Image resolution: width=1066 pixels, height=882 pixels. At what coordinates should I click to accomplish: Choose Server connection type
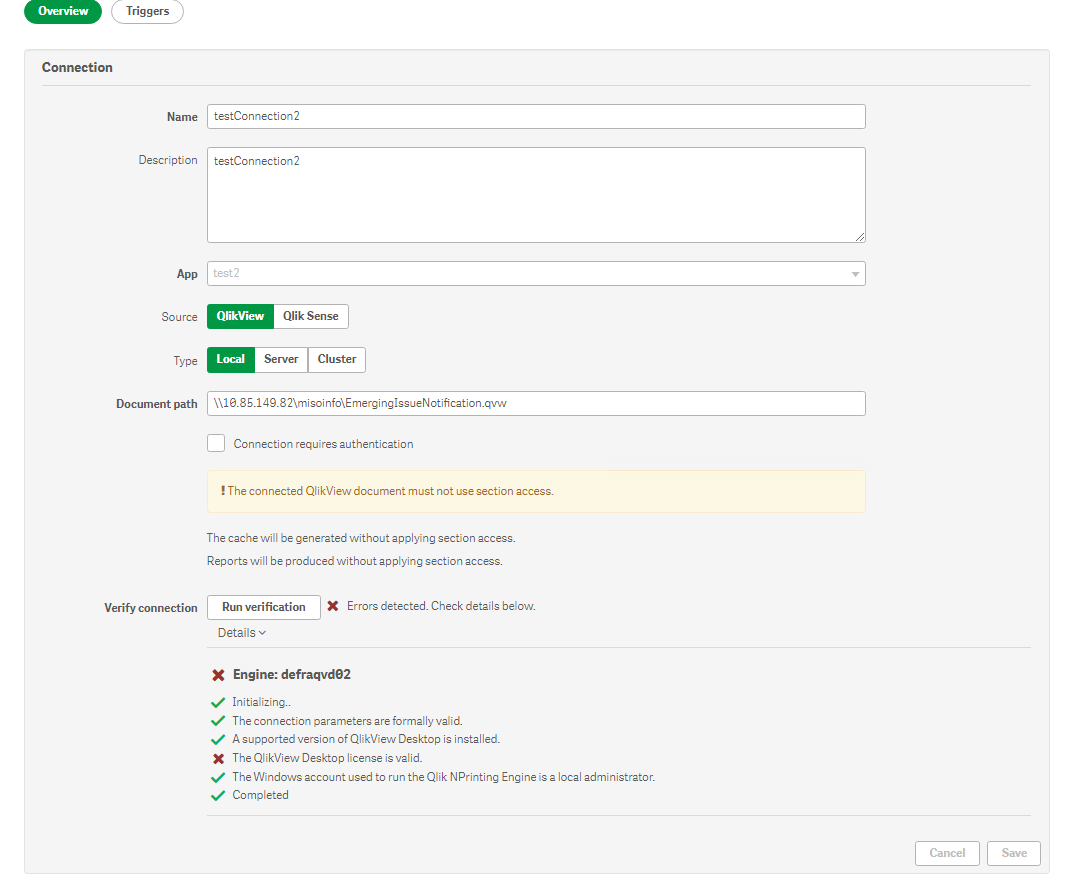pos(281,359)
